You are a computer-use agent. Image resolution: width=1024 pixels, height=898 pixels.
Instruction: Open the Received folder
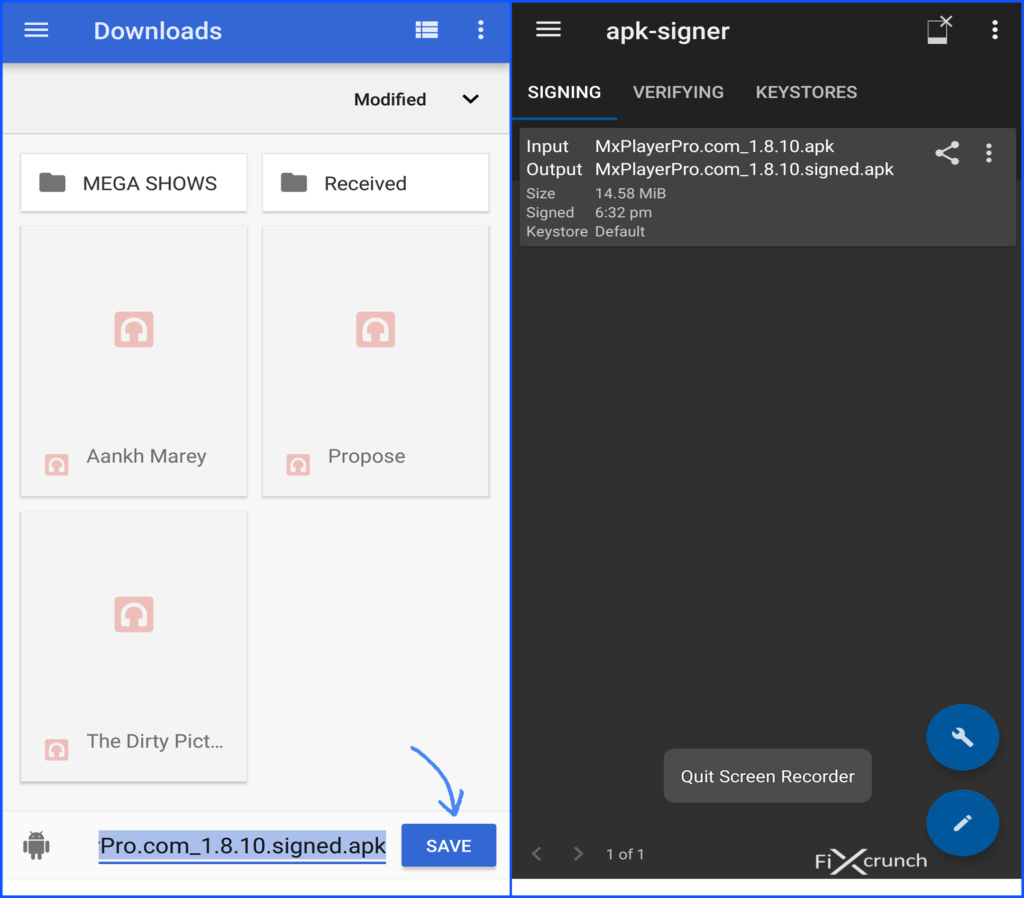point(376,183)
